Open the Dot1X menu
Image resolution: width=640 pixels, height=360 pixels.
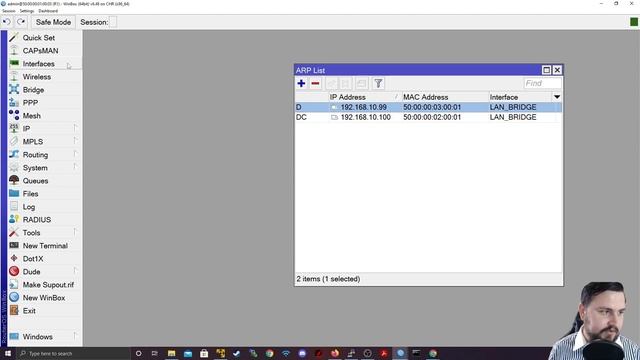point(33,259)
